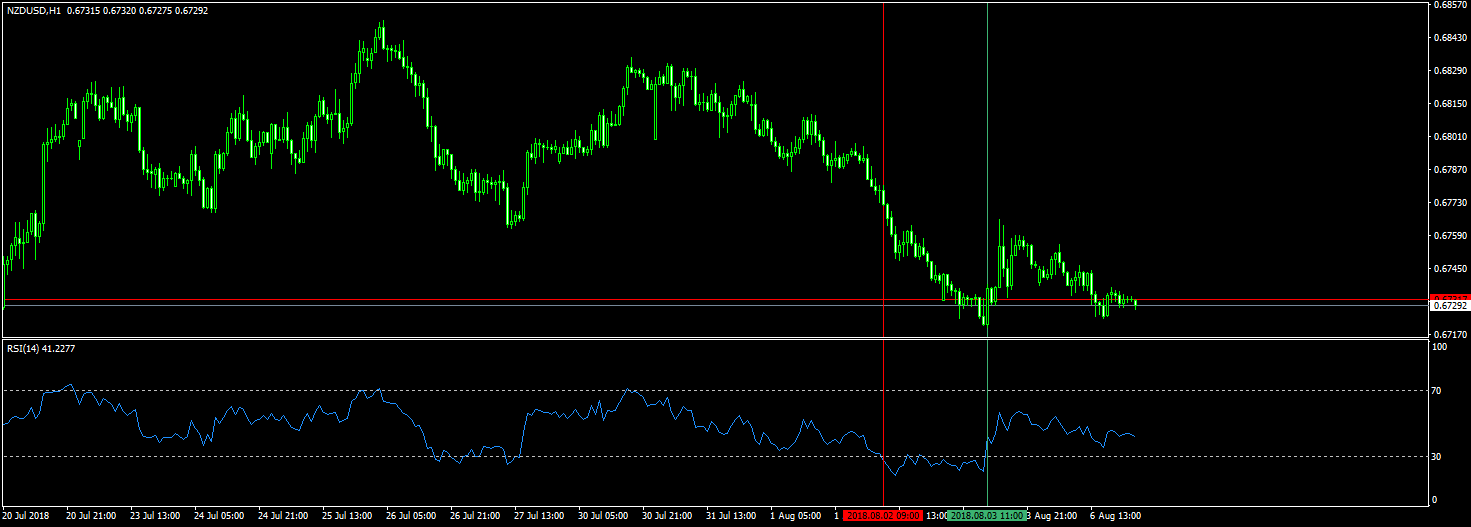Viewport: 1471px width, 527px height.
Task: Click the 27 Jul 13:00 time label
Action: (540, 516)
